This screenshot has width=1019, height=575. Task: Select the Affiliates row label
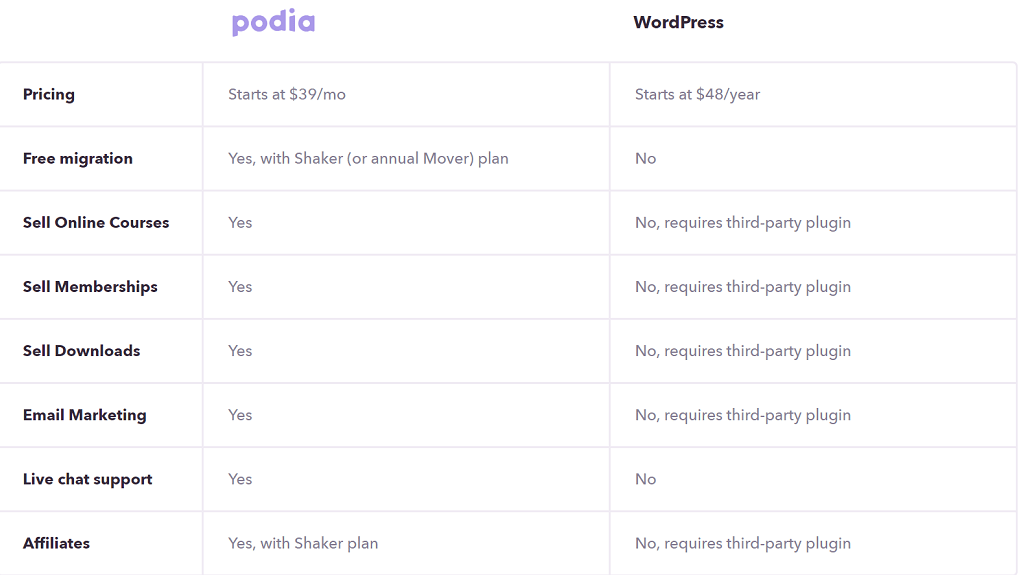(57, 543)
